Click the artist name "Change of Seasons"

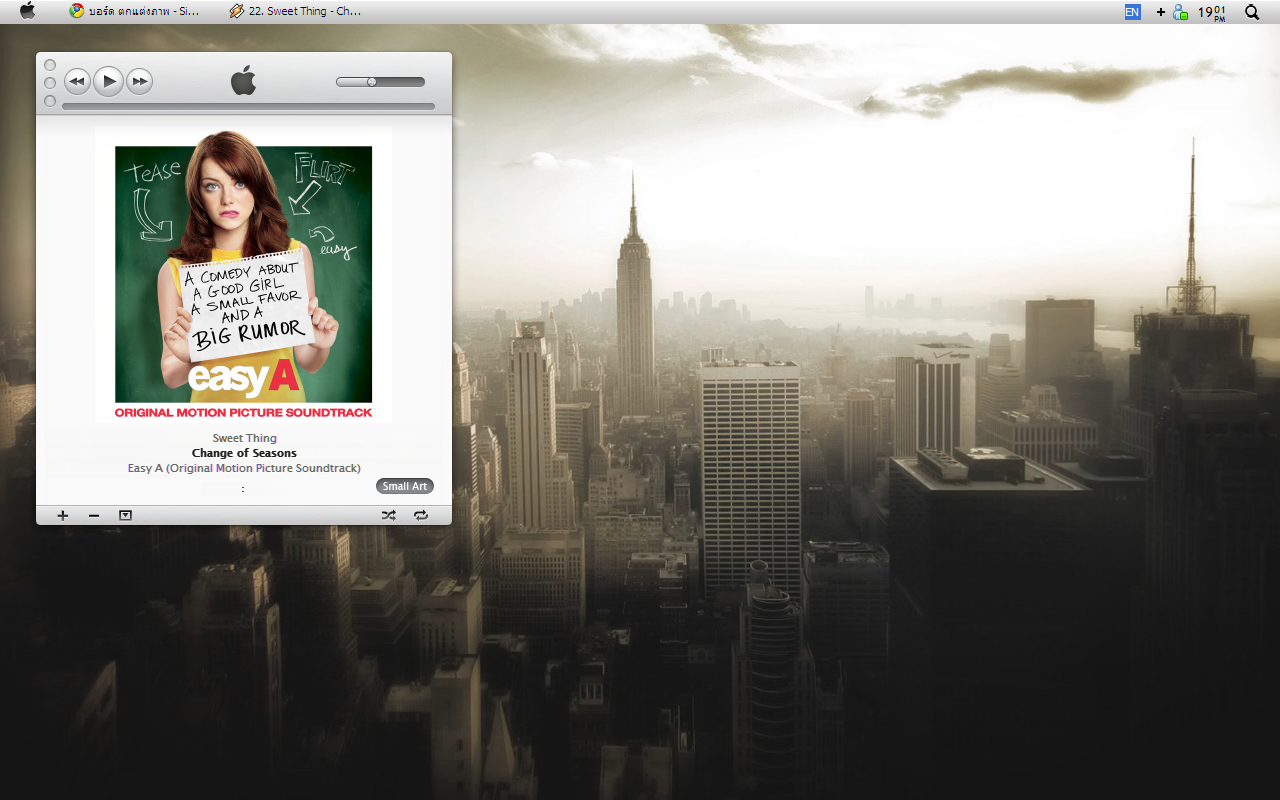pos(244,453)
